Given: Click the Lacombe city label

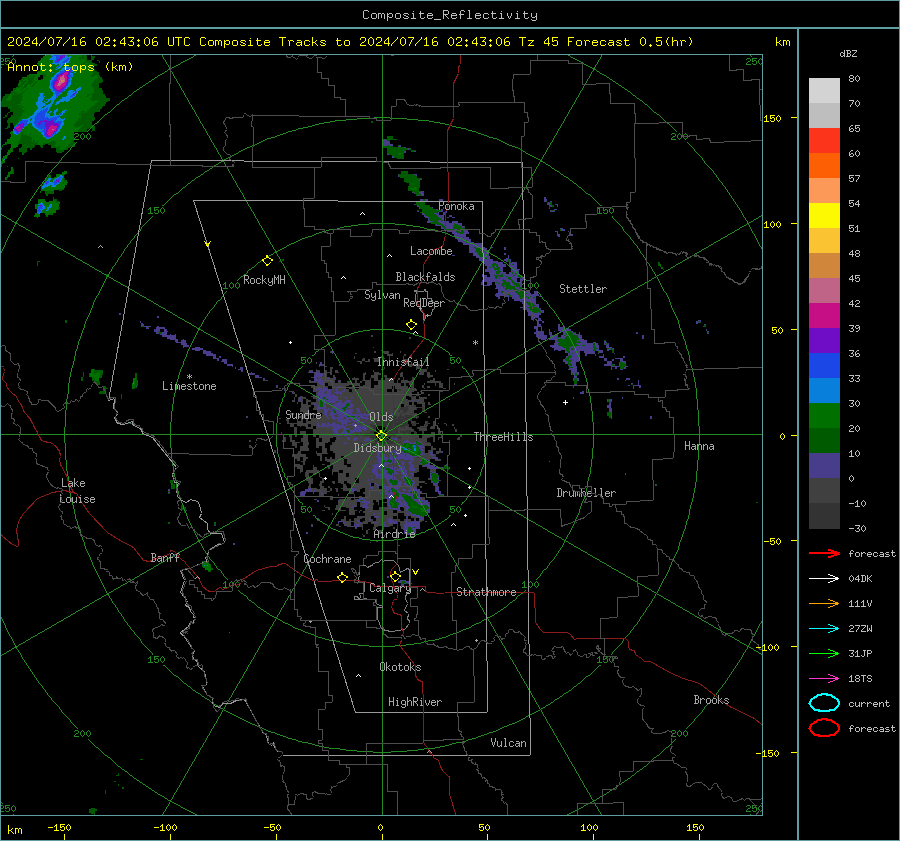Looking at the screenshot, I should click(431, 251).
